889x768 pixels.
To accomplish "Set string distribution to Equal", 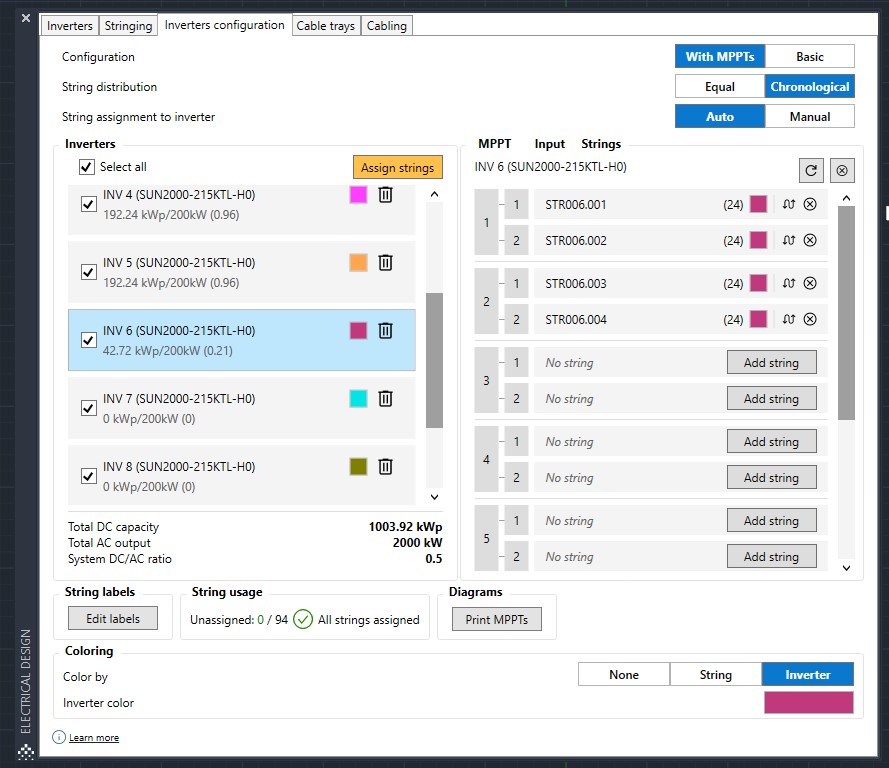I will [719, 87].
